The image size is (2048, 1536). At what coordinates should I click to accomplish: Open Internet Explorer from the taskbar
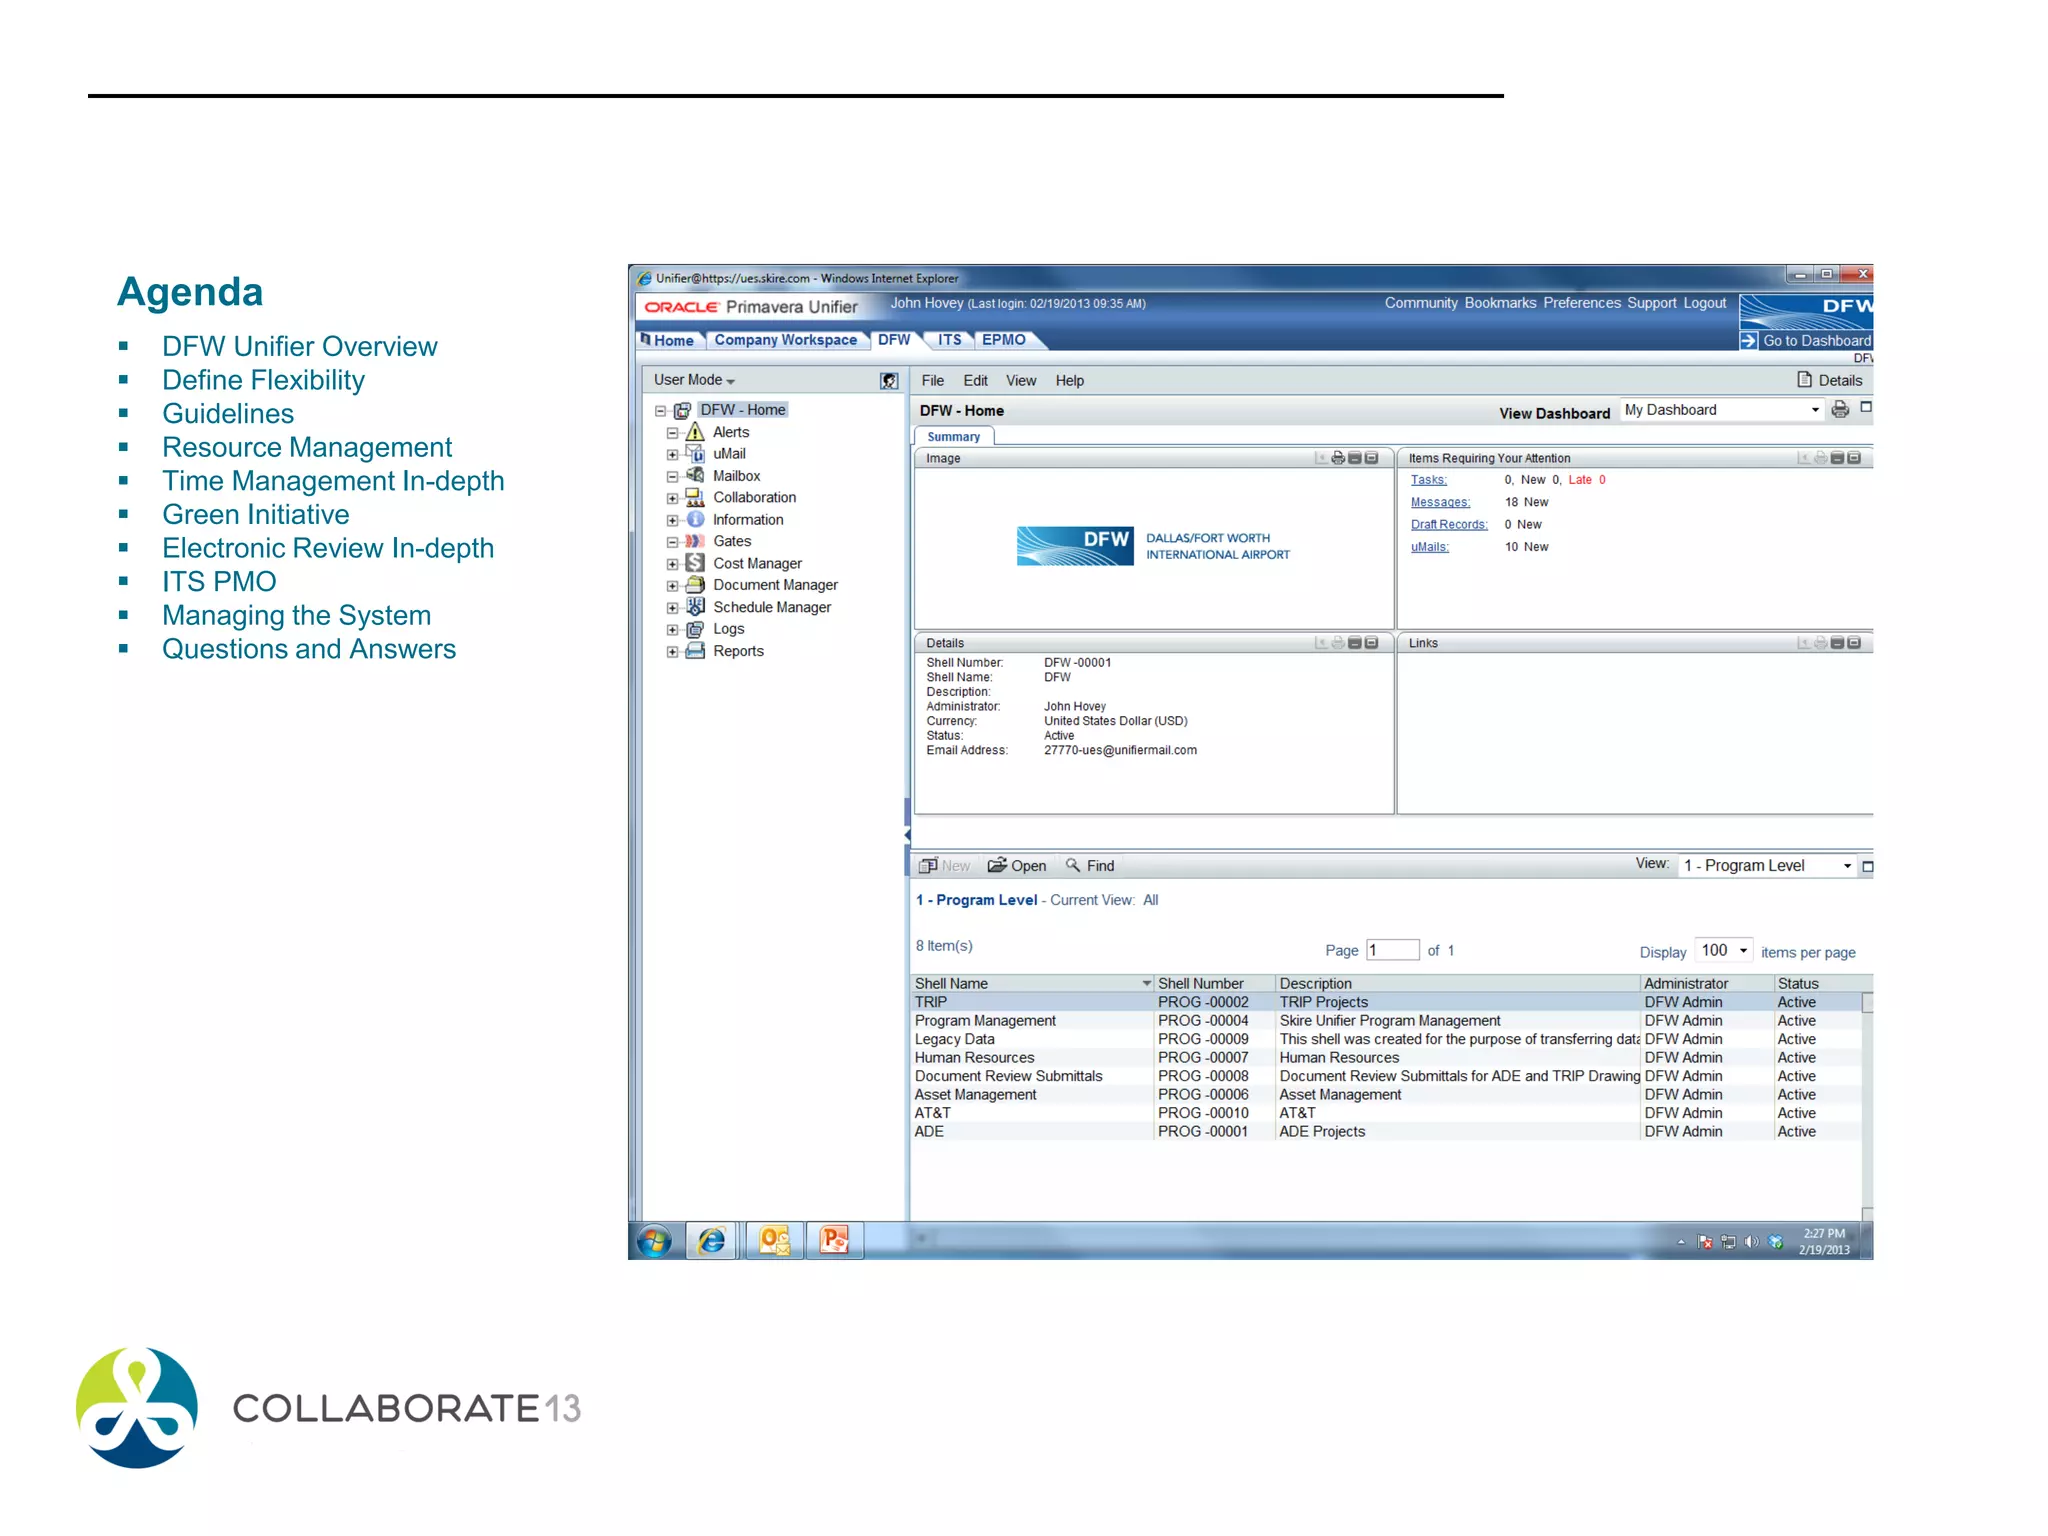click(x=712, y=1241)
